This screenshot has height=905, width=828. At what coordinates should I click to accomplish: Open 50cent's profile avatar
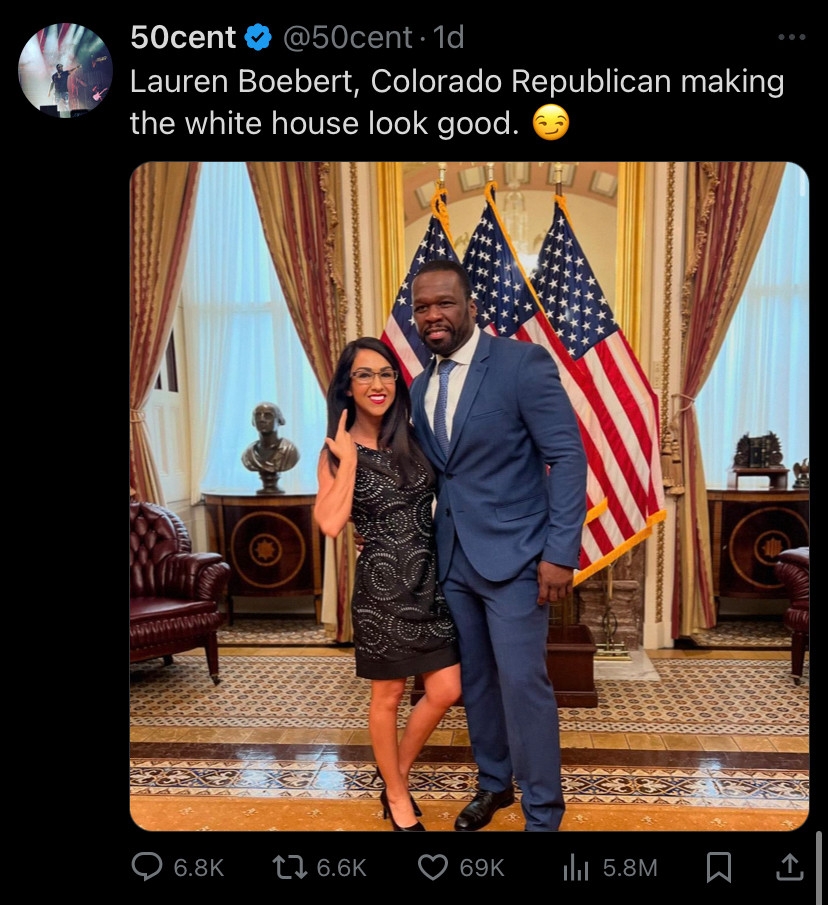[x=65, y=70]
